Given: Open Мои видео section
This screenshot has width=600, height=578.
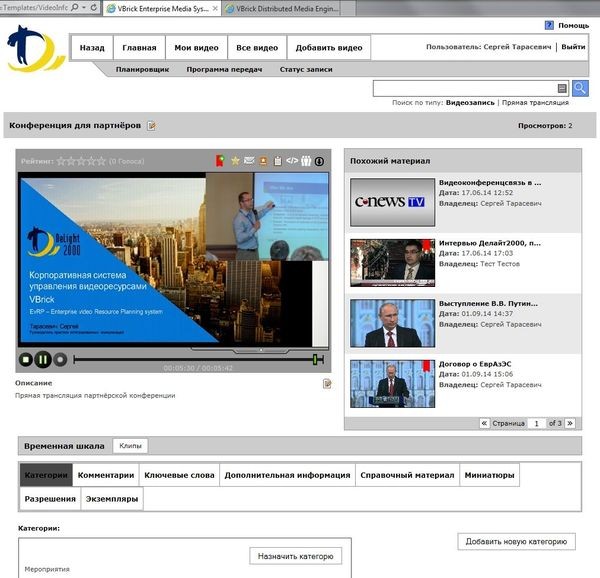Looking at the screenshot, I should click(x=196, y=48).
